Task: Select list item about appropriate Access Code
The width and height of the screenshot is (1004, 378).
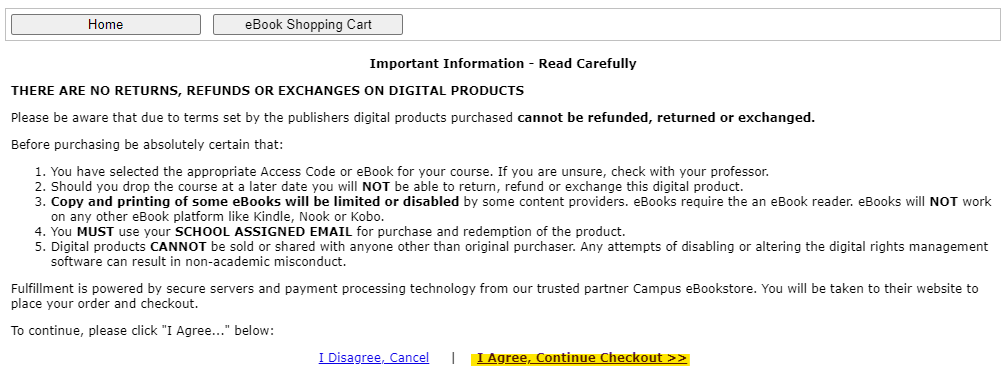Action: [x=410, y=172]
